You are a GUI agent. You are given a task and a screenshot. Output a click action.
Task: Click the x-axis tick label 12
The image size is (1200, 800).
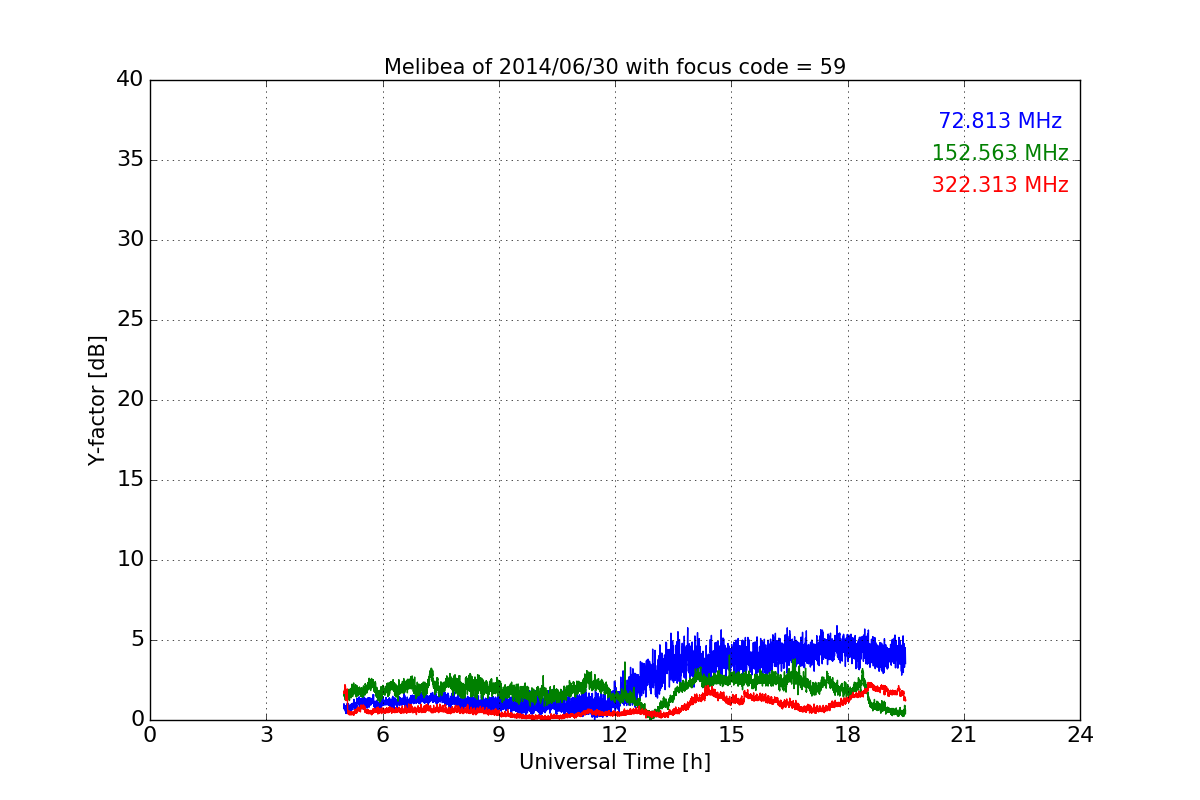[x=615, y=735]
